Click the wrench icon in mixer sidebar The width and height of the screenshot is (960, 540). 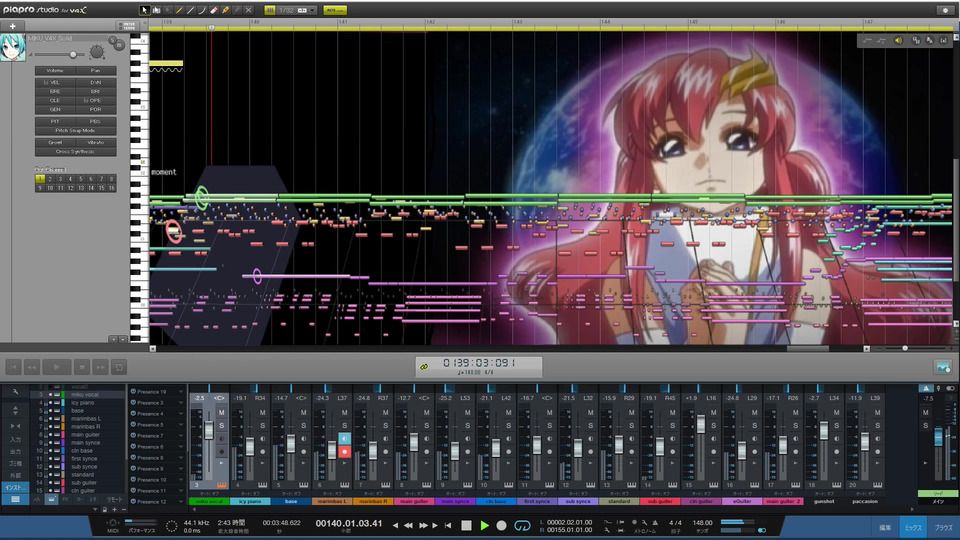tap(15, 391)
